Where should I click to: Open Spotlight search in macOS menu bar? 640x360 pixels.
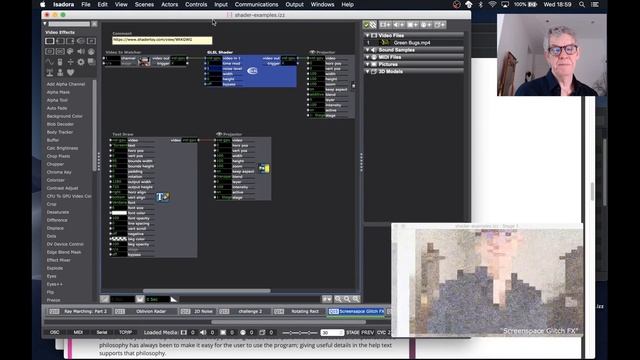click(x=582, y=4)
